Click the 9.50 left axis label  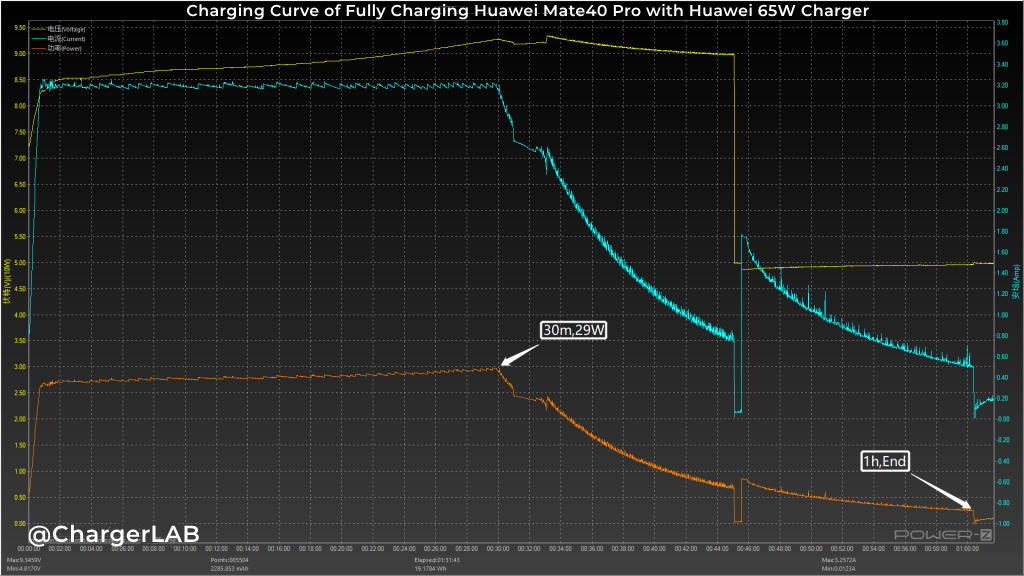[x=20, y=28]
